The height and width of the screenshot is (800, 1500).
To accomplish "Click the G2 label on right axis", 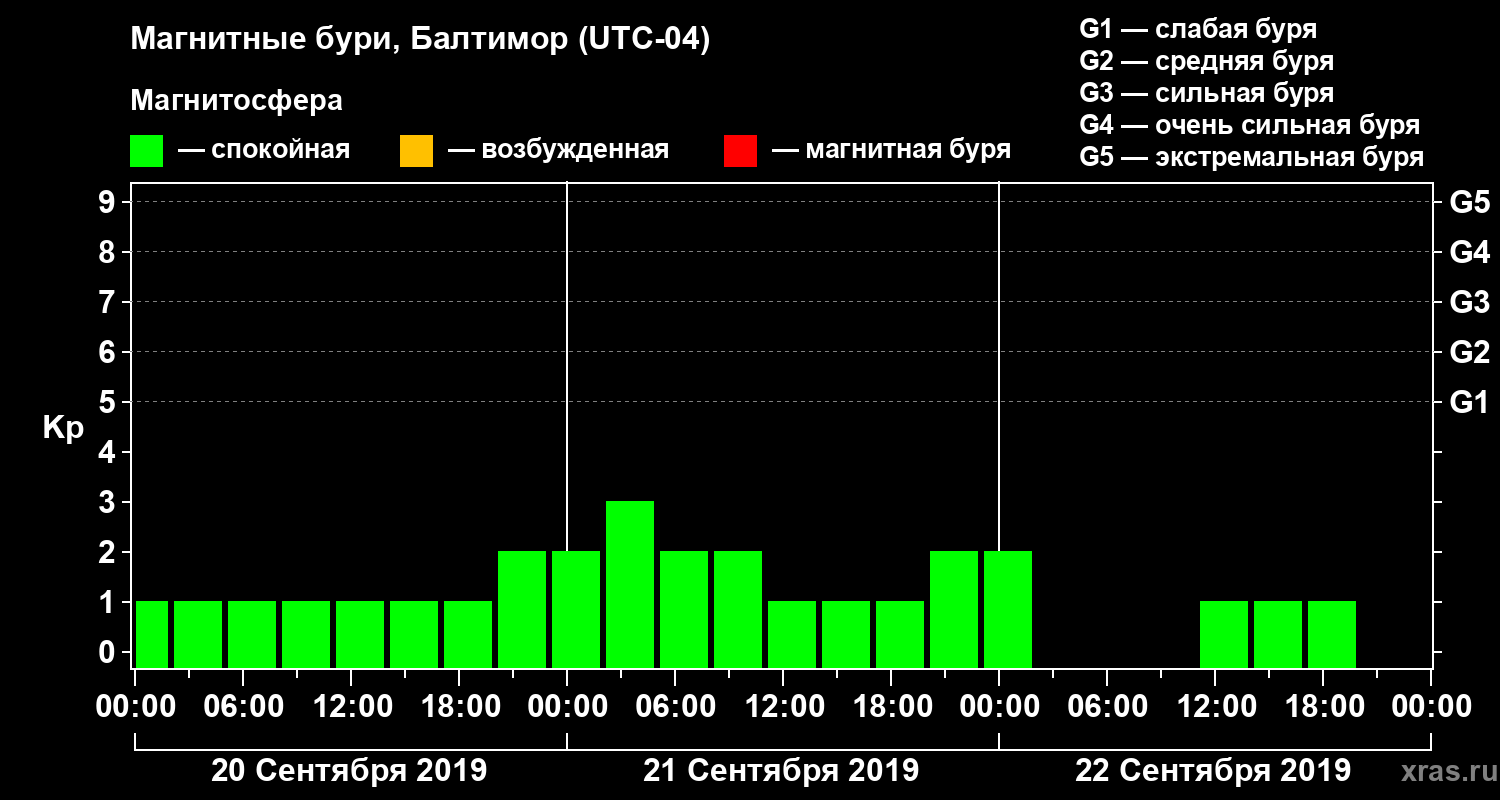I will [x=1469, y=352].
